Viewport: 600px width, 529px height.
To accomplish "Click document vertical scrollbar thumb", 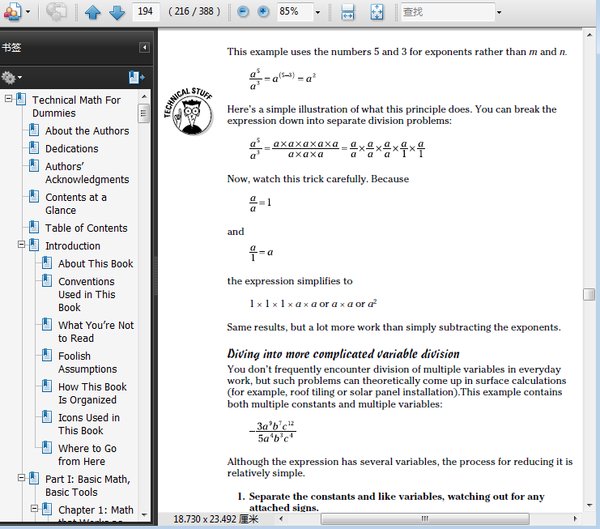I will click(x=589, y=295).
